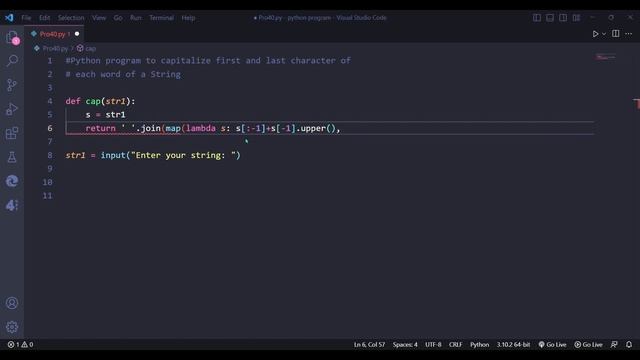Click the comment '#Python program to capitalize' line
Viewport: 640px width, 360px height.
coord(208,61)
